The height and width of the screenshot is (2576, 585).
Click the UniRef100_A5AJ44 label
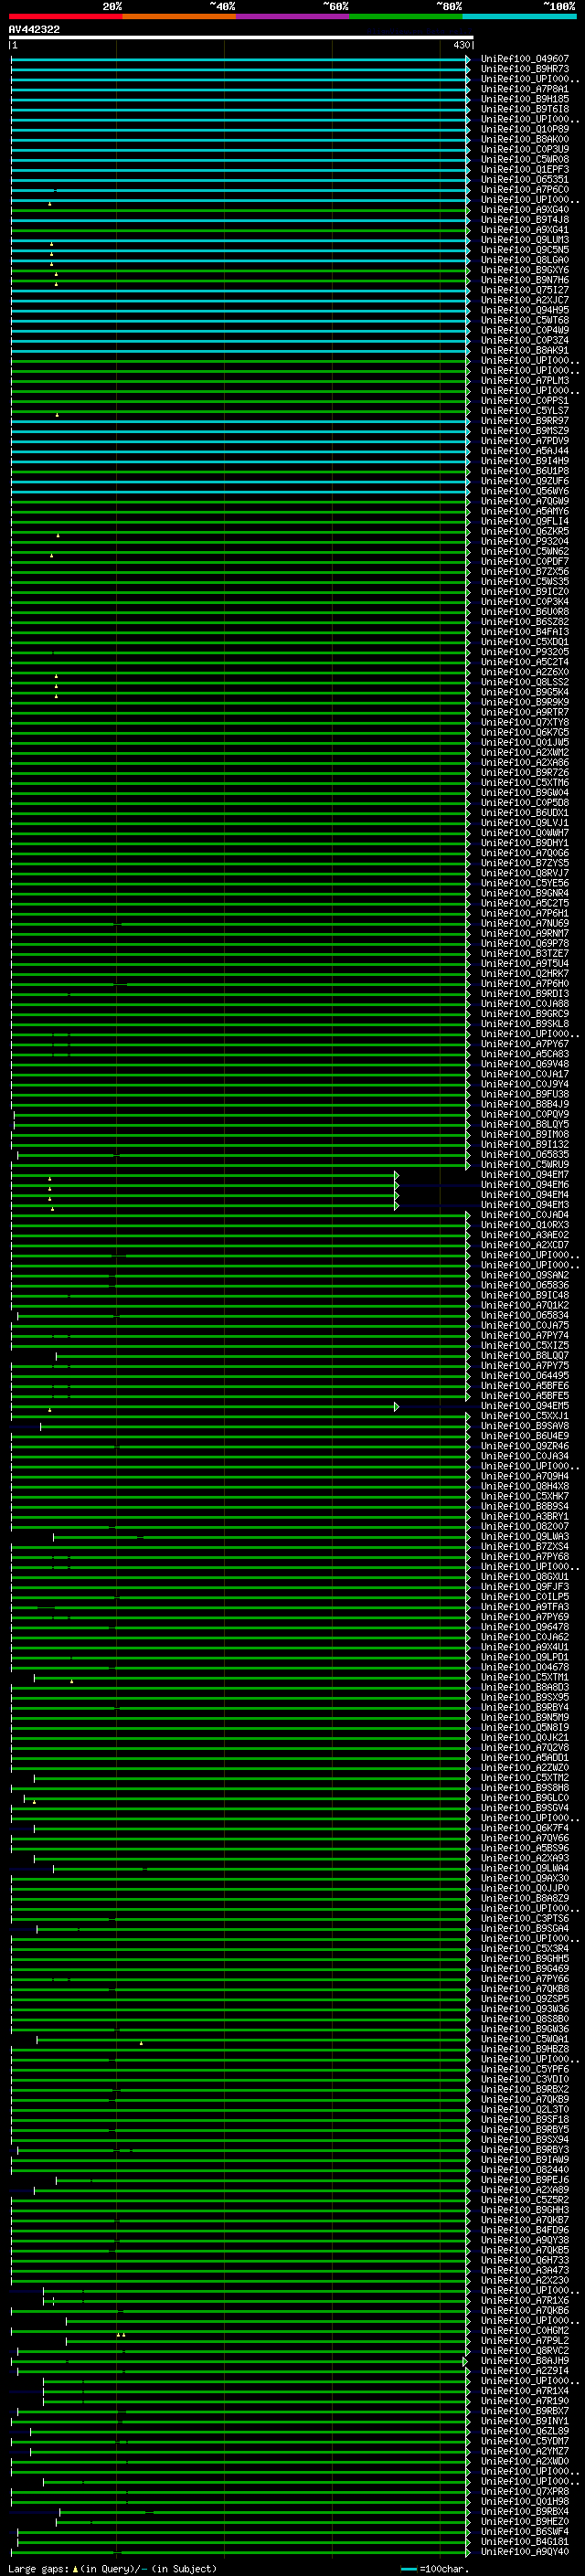click(x=525, y=451)
